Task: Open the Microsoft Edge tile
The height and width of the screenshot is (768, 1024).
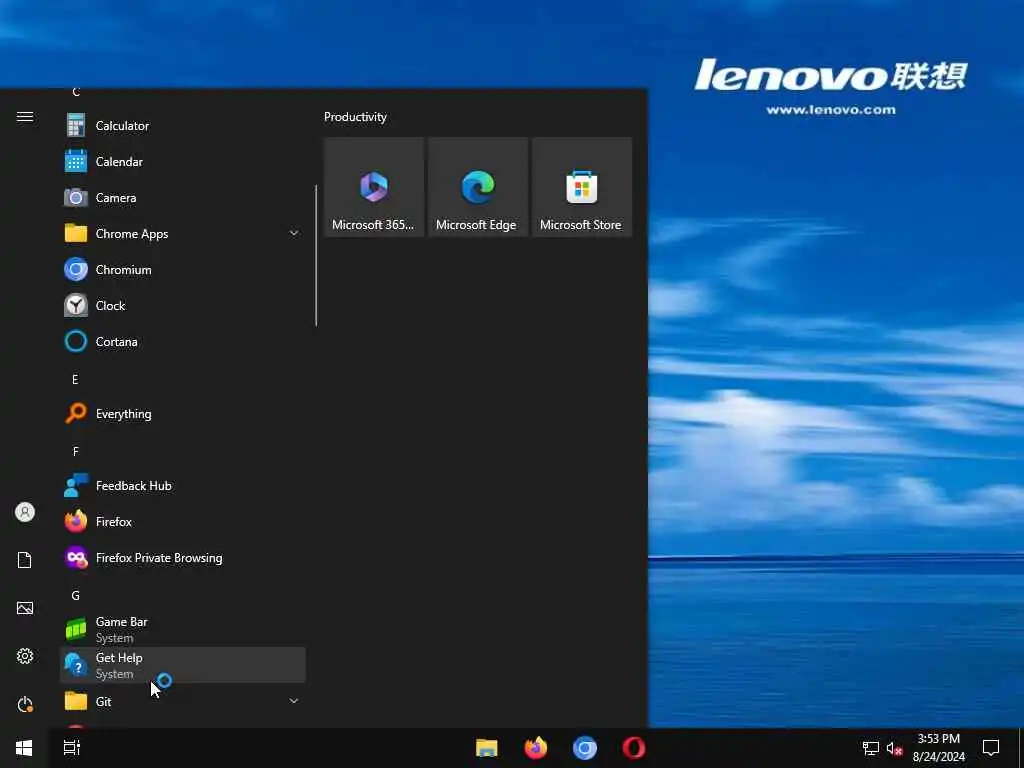Action: [477, 187]
